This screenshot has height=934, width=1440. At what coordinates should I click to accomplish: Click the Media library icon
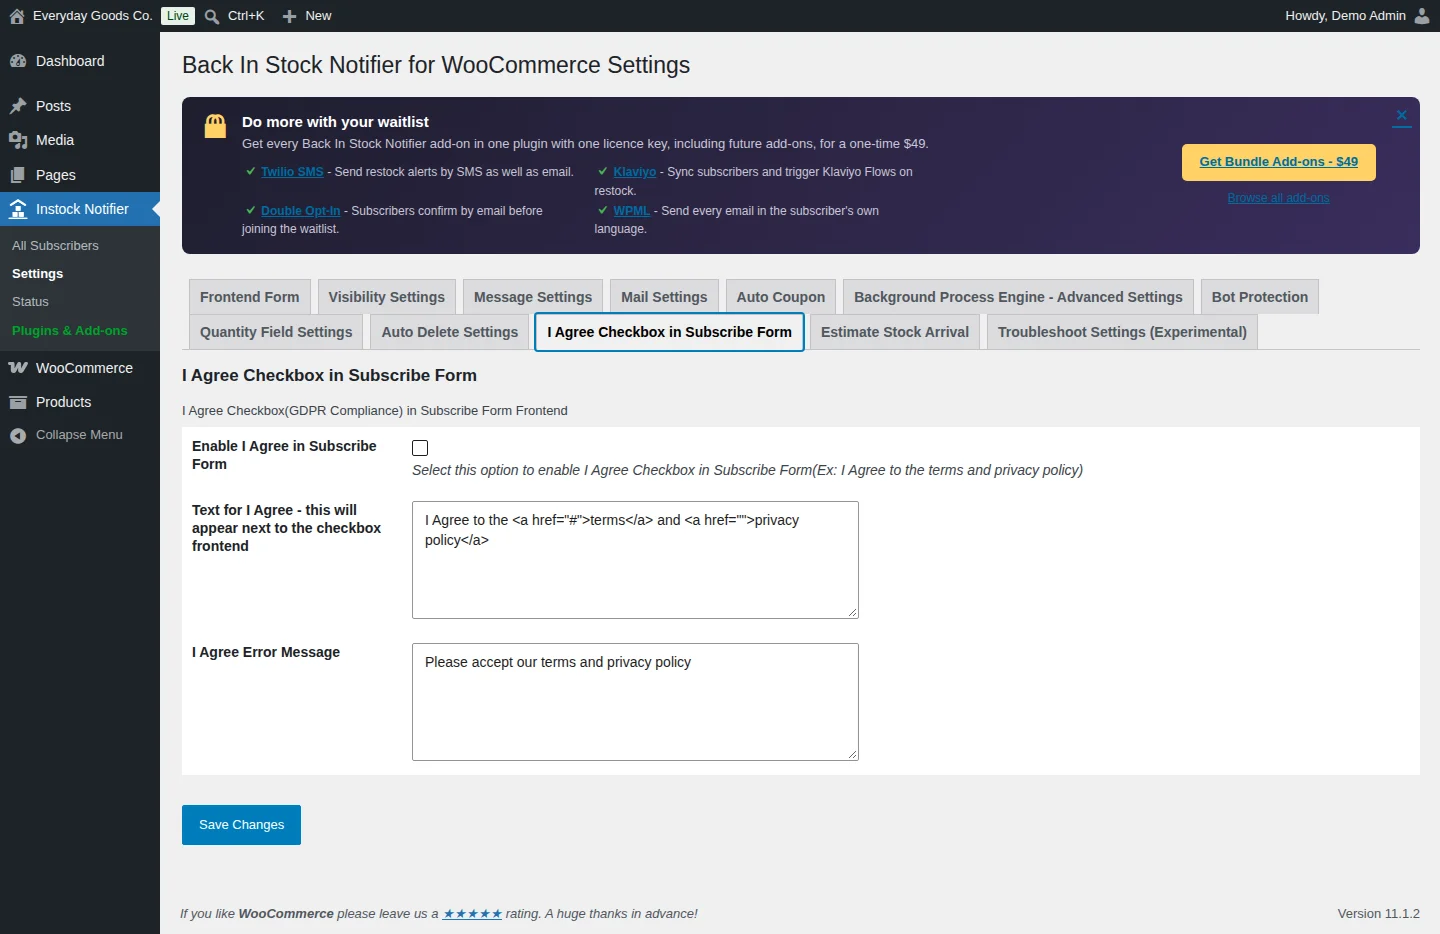pos(18,140)
